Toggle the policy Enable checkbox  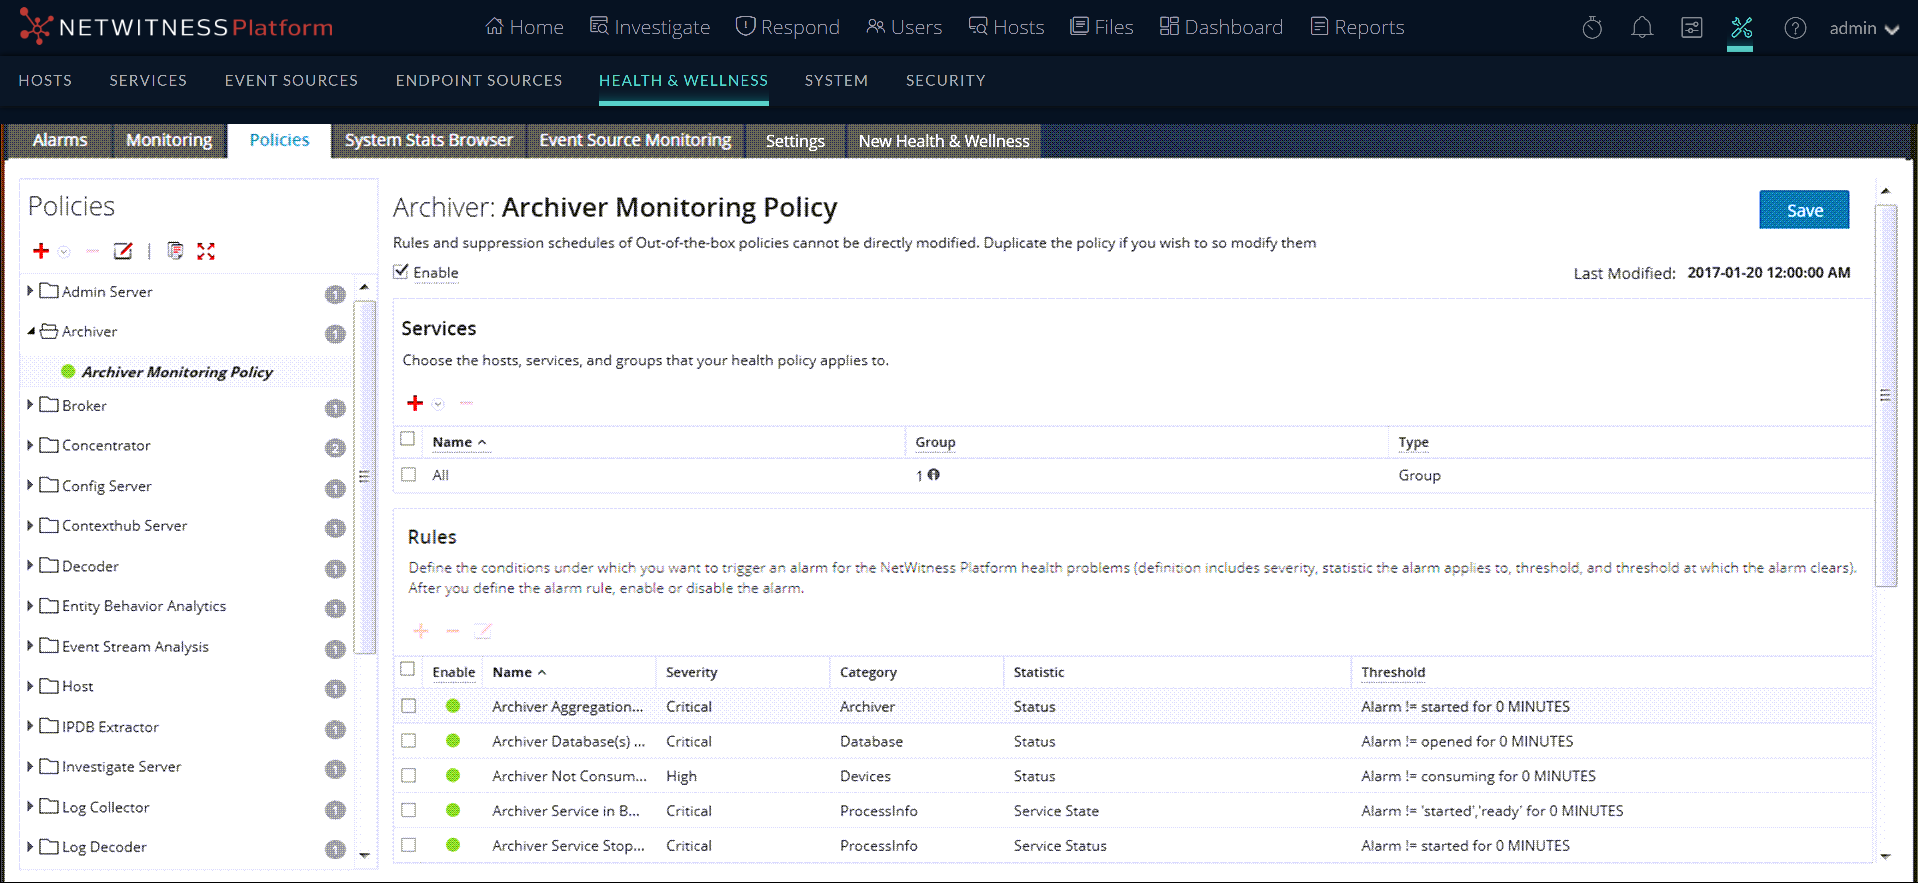(402, 272)
